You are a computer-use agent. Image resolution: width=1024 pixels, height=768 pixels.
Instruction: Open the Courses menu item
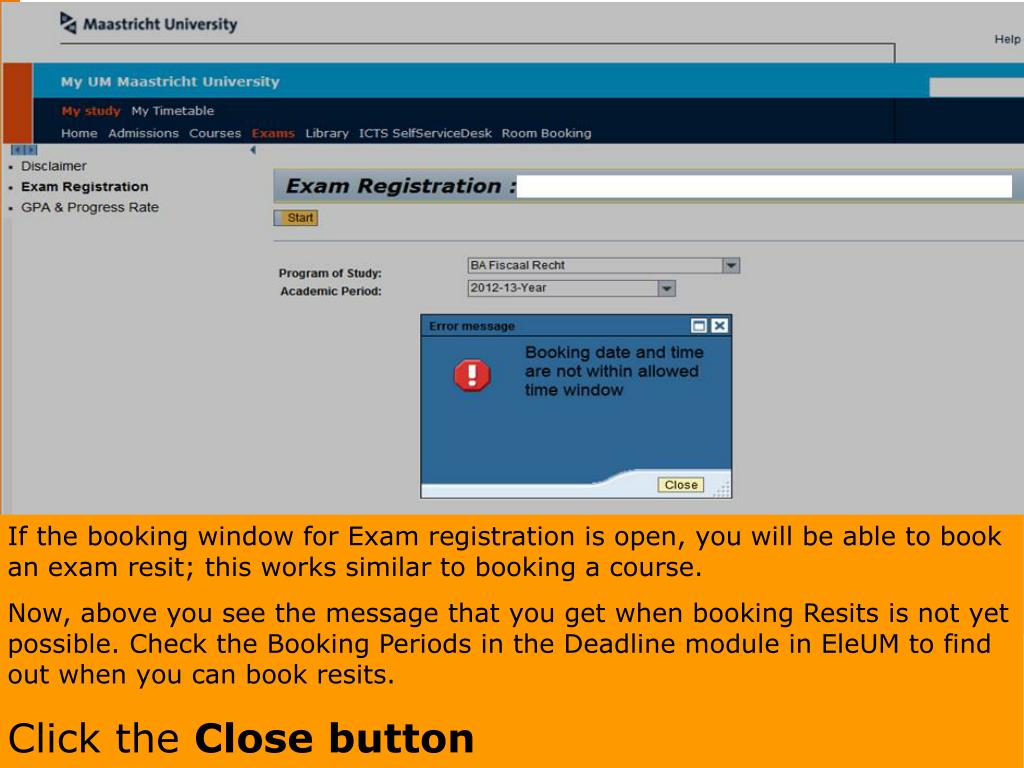[x=215, y=133]
